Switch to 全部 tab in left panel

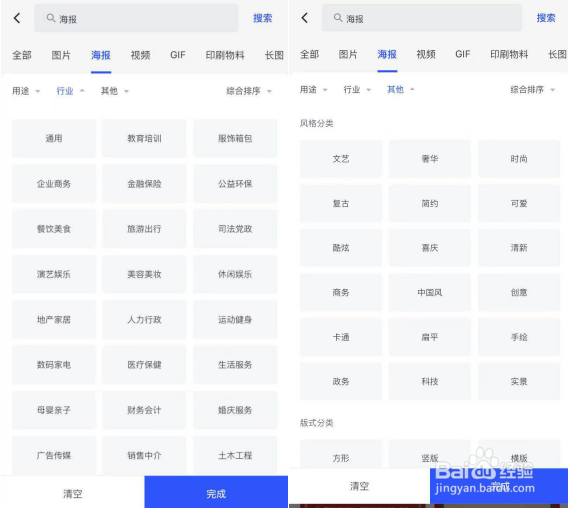22,55
